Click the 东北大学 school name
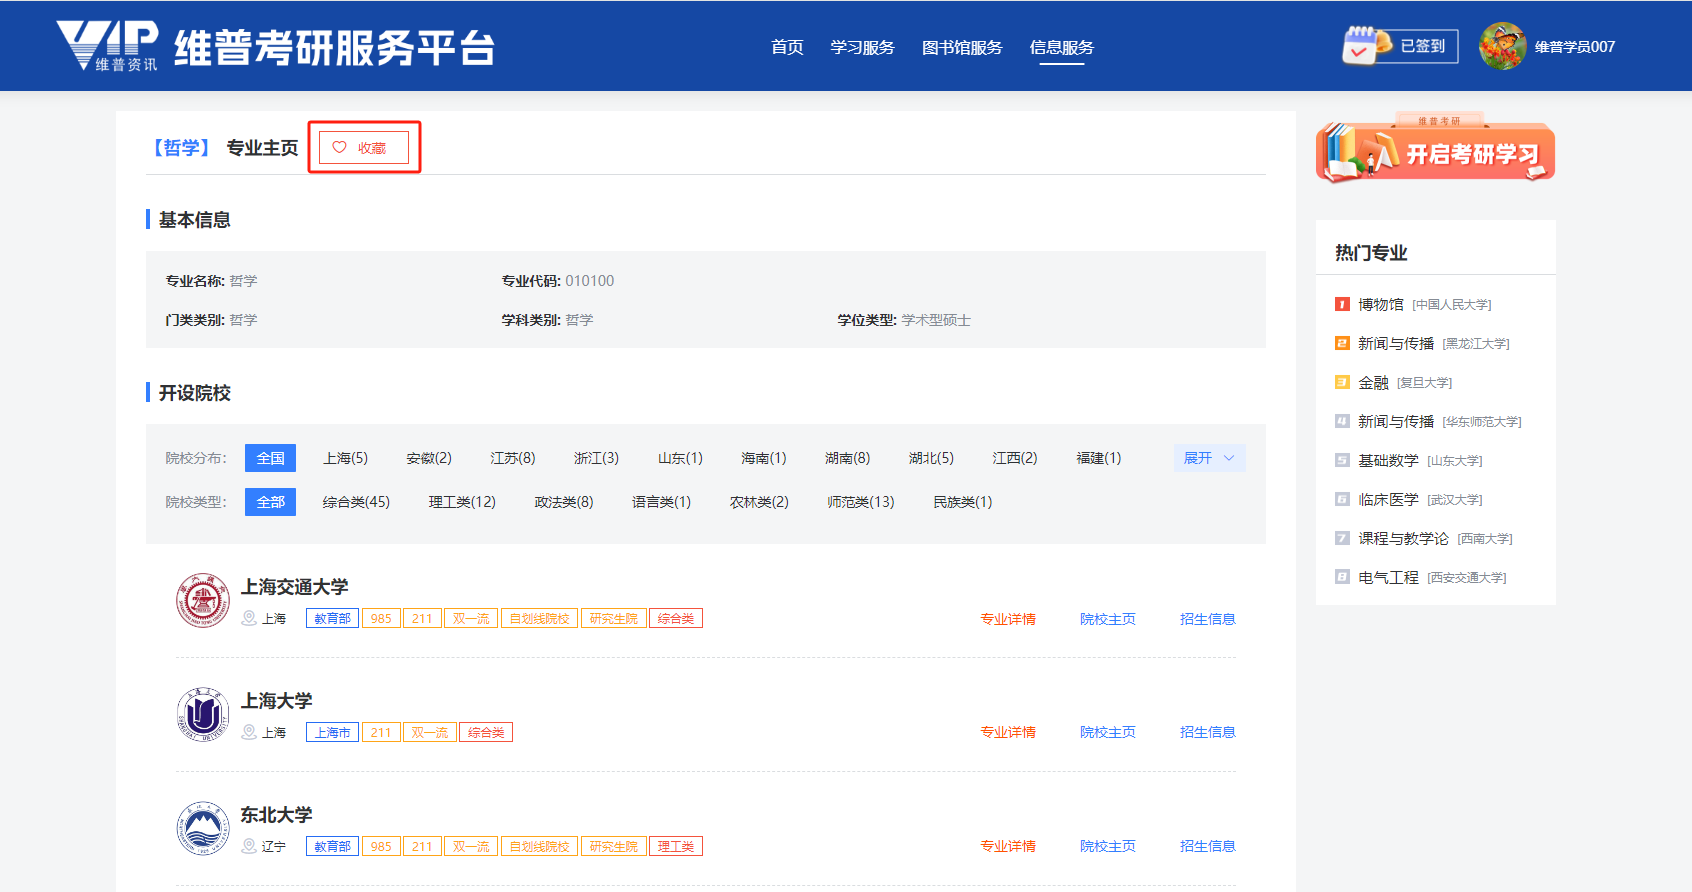The height and width of the screenshot is (892, 1692). tap(276, 815)
